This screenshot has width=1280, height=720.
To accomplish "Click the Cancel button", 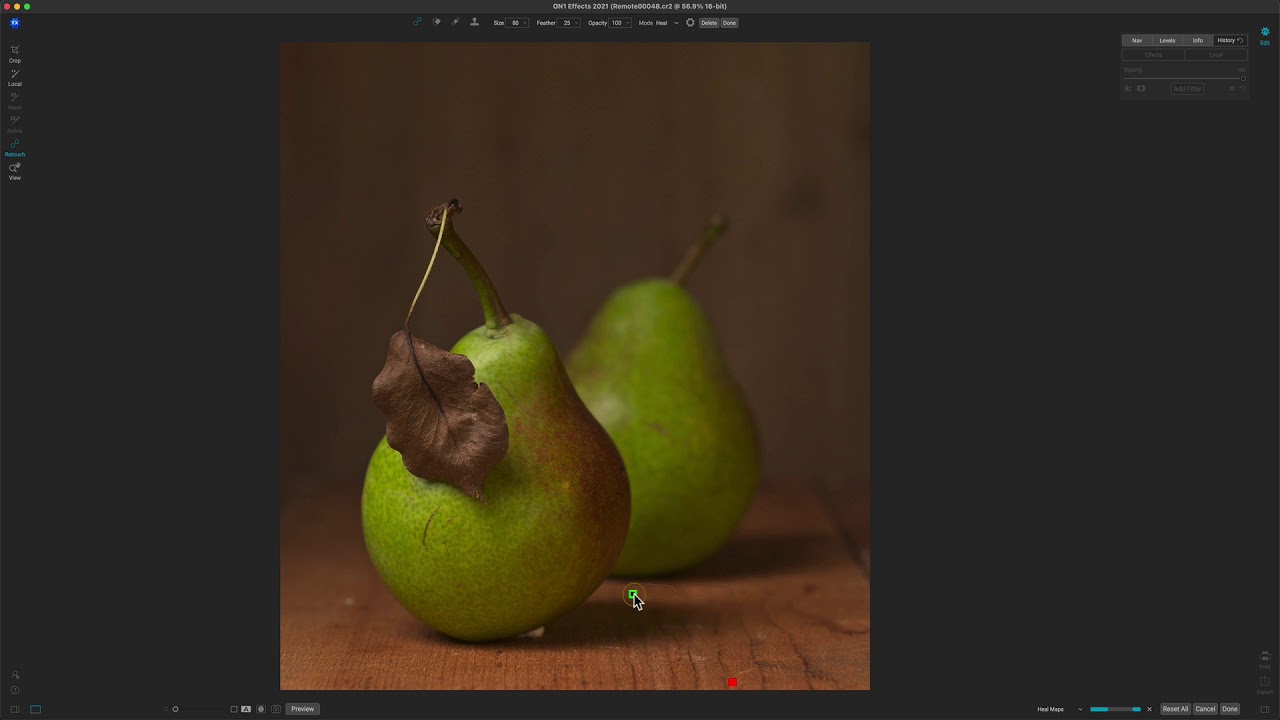I will (x=1205, y=709).
